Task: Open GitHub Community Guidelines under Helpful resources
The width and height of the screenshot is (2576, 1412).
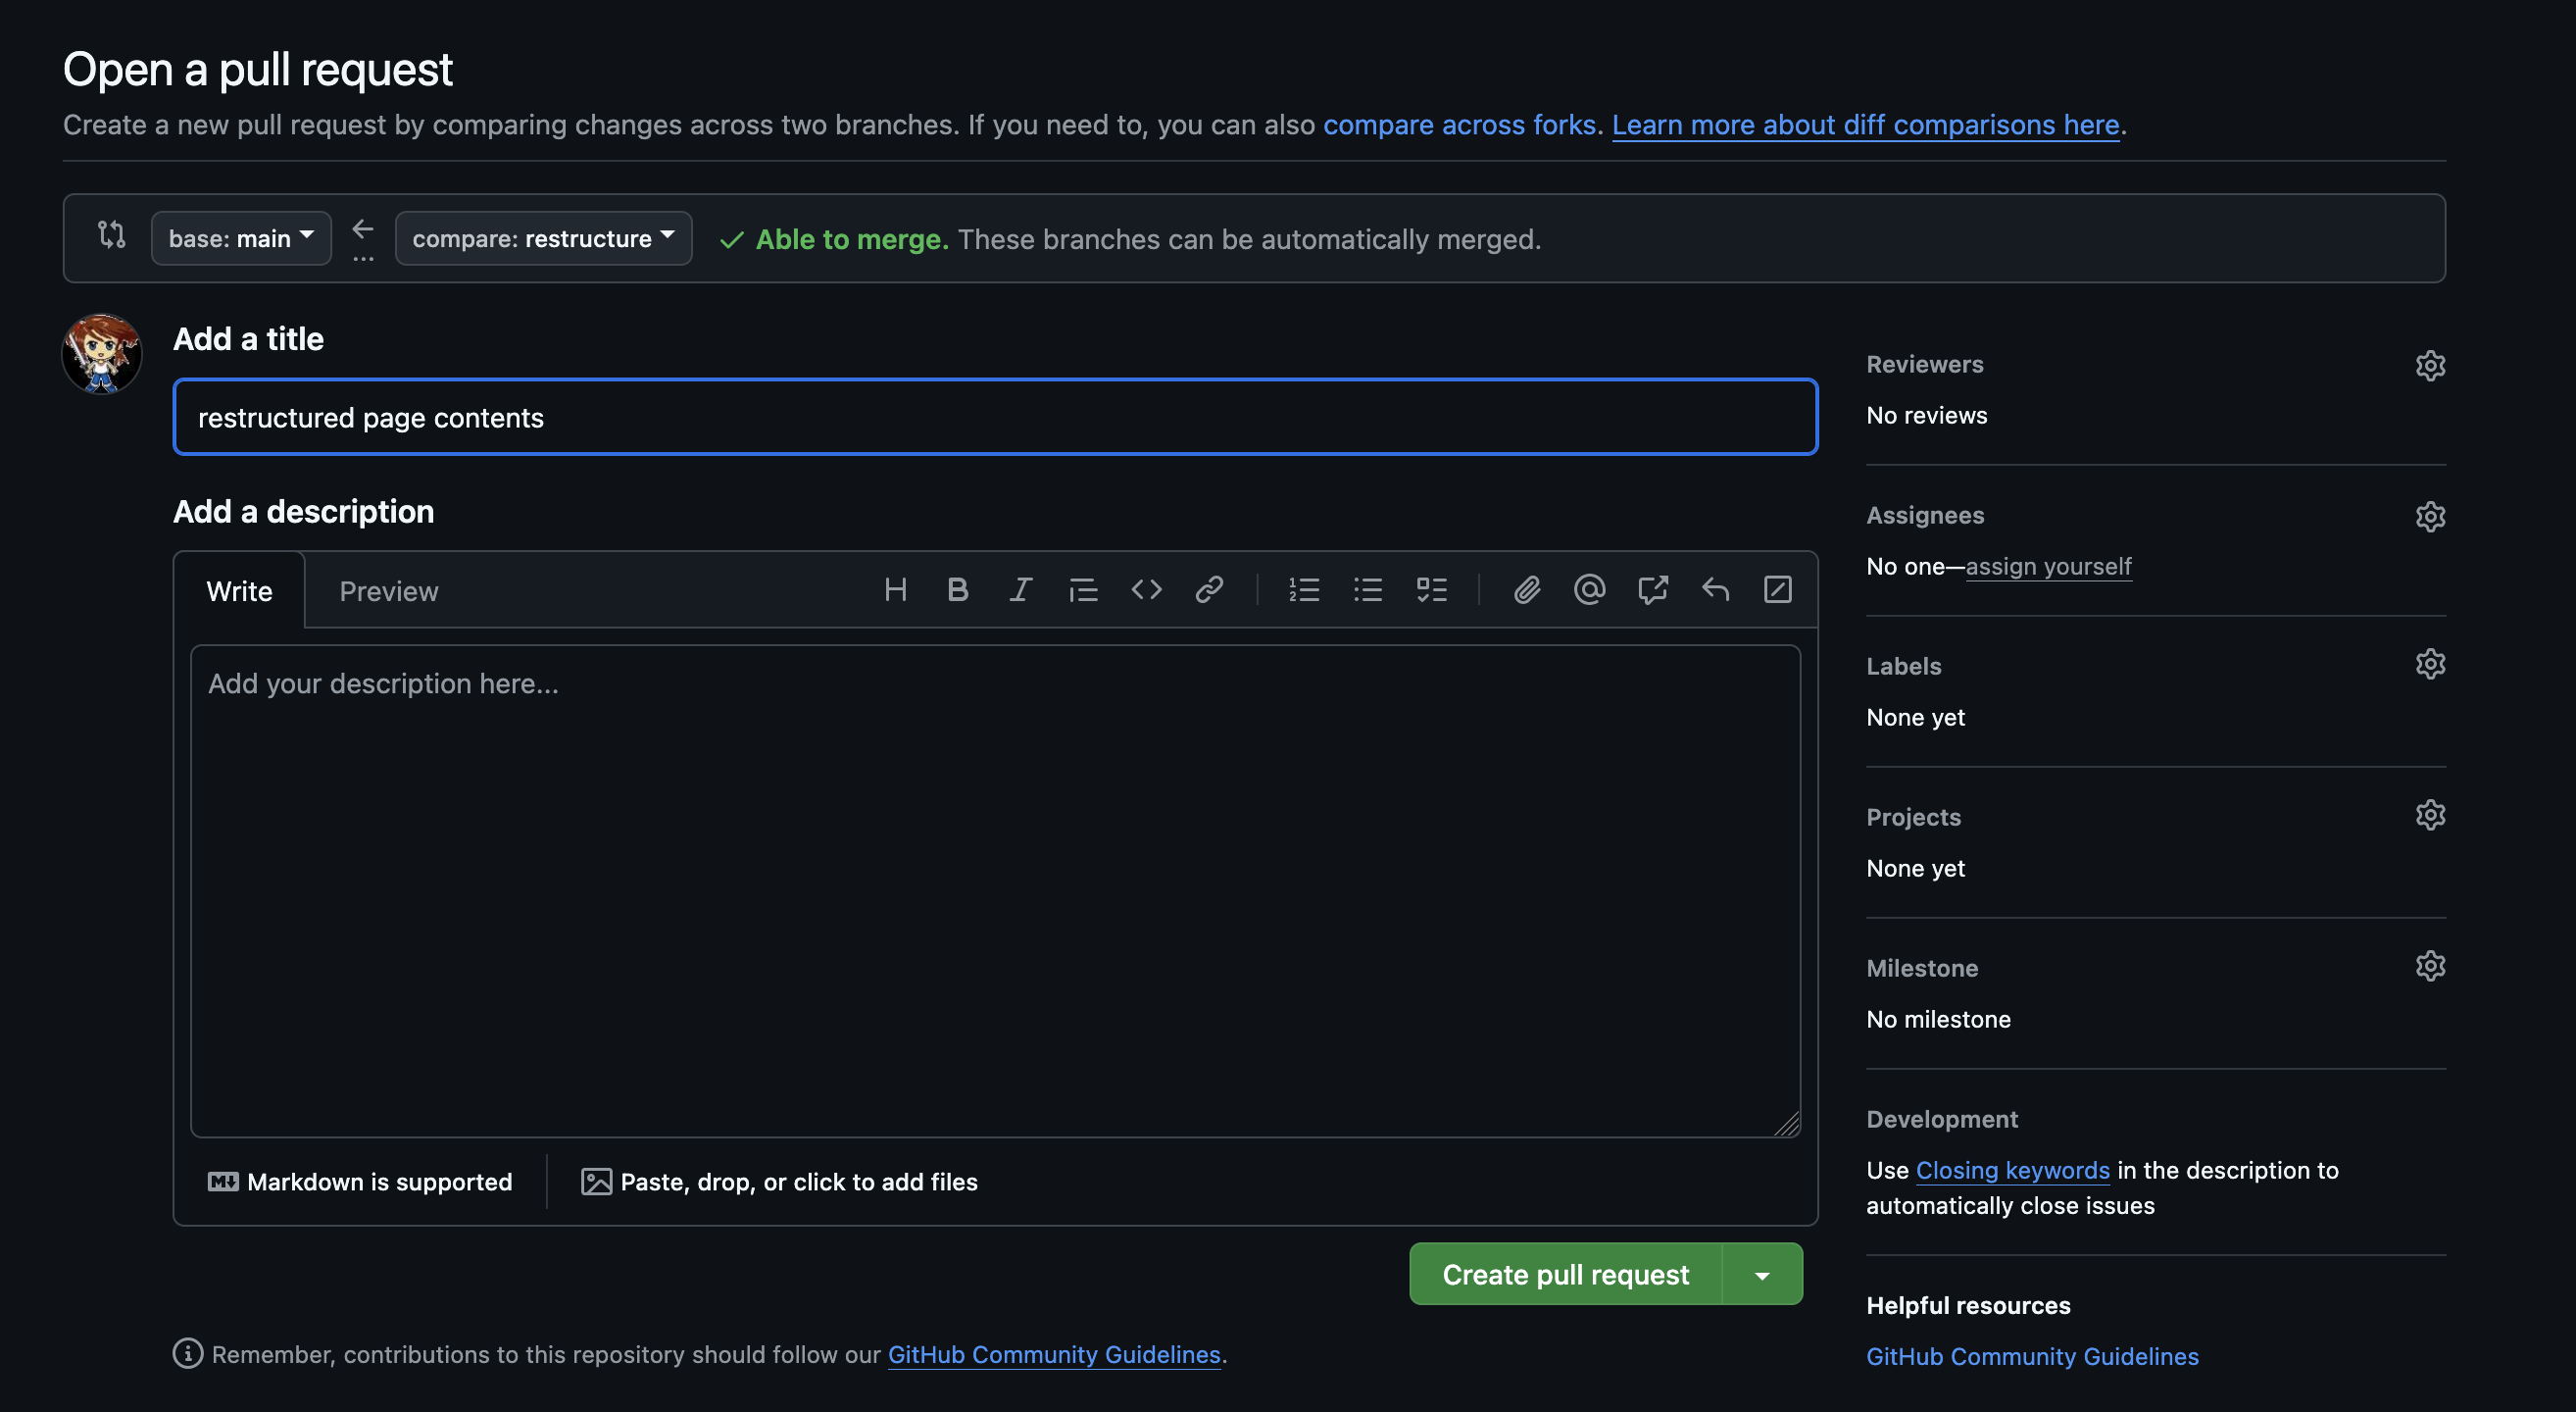Action: pyautogui.click(x=2032, y=1356)
